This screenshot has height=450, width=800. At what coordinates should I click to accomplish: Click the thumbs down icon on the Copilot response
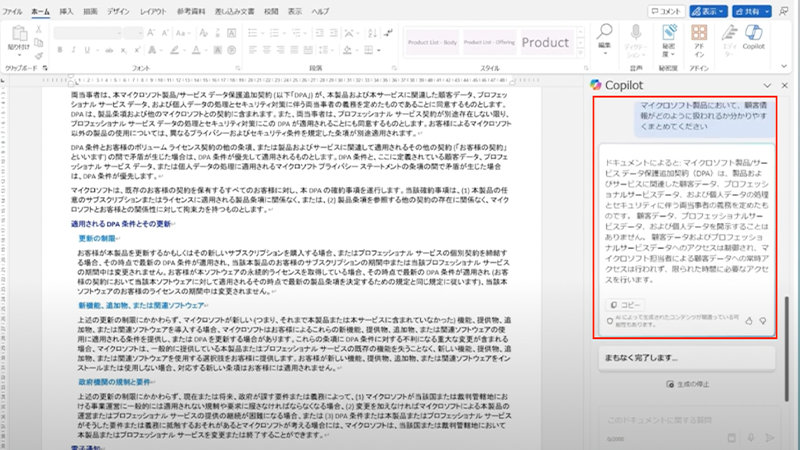pos(762,320)
